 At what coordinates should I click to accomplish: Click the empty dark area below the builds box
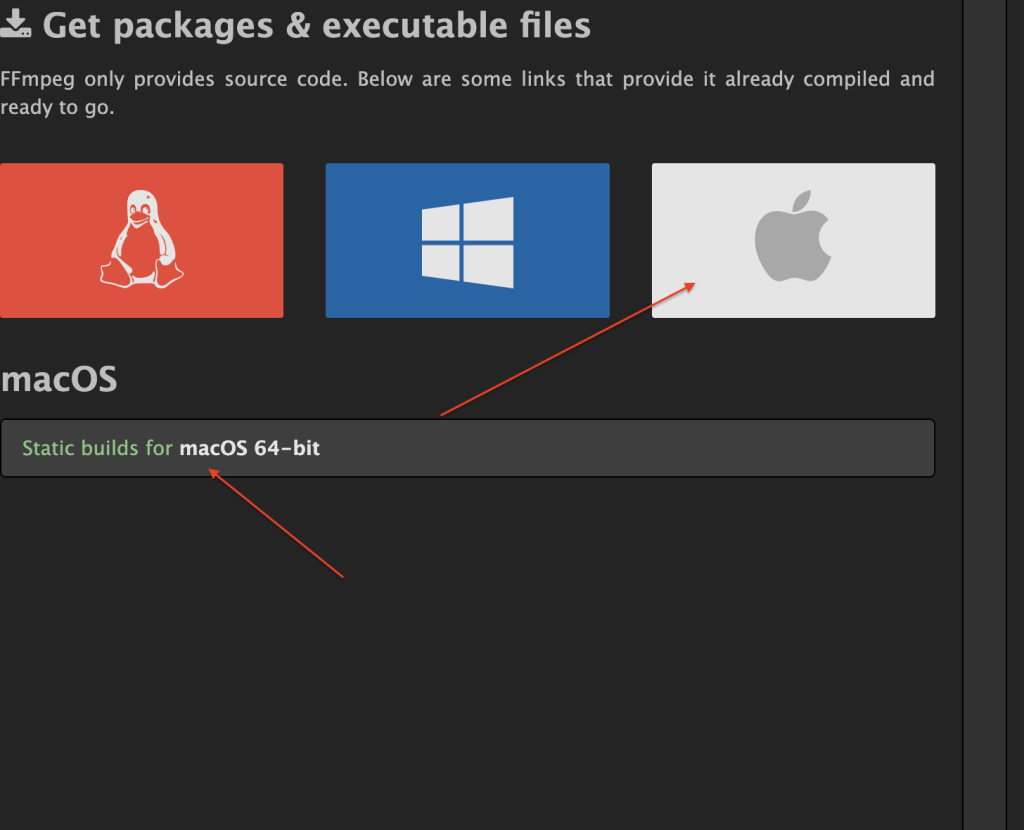[x=600, y=650]
